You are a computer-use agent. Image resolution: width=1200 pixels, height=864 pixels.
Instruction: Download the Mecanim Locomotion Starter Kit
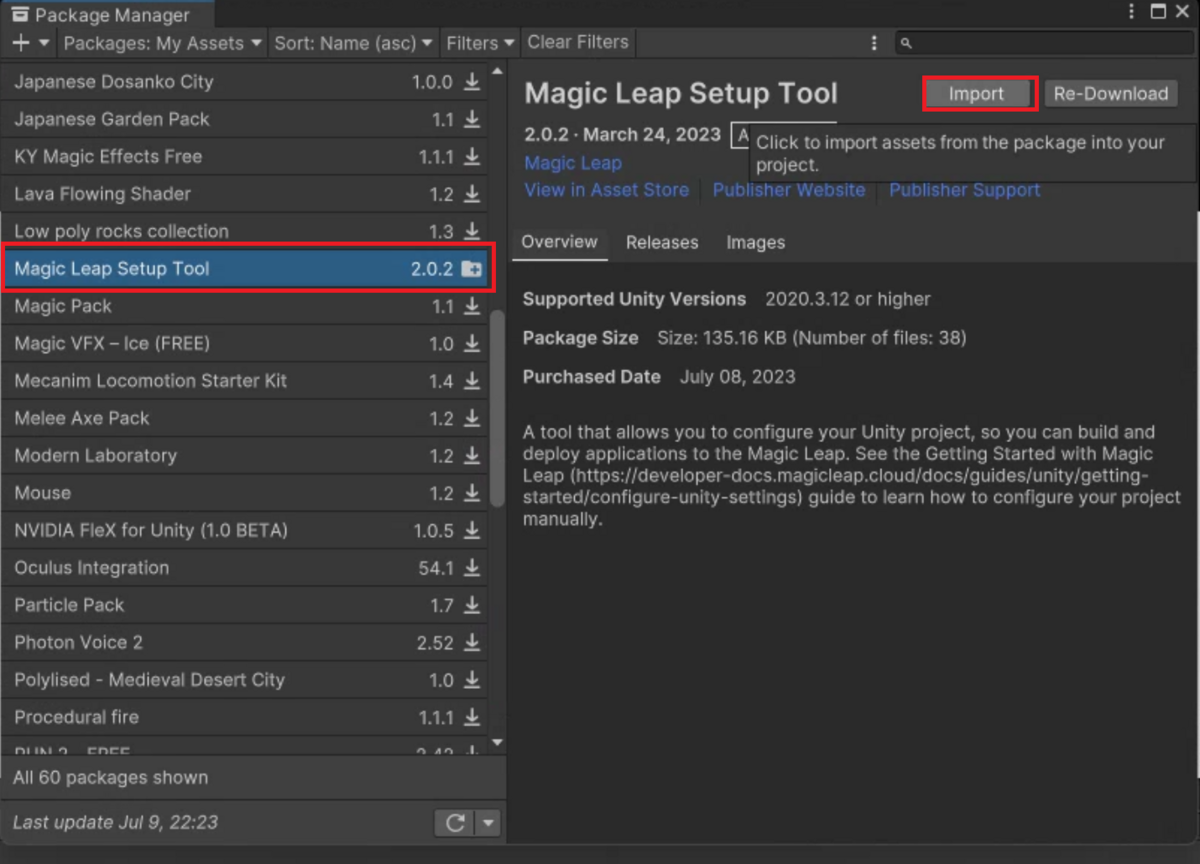click(x=471, y=381)
